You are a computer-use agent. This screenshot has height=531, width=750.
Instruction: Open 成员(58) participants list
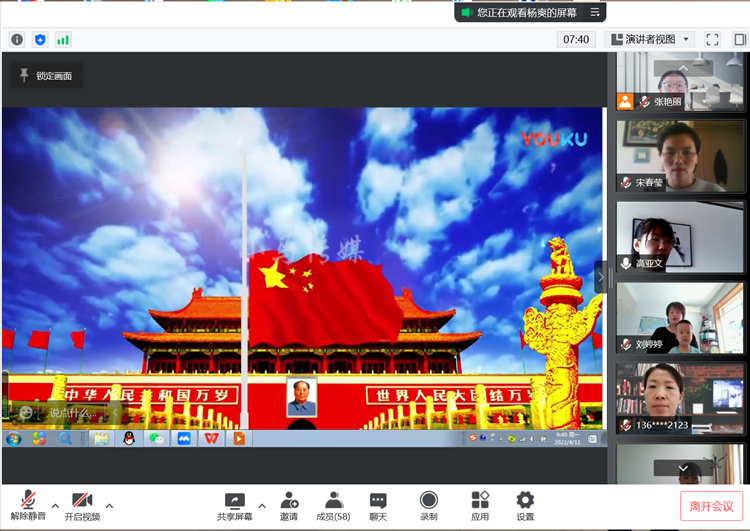point(333,506)
